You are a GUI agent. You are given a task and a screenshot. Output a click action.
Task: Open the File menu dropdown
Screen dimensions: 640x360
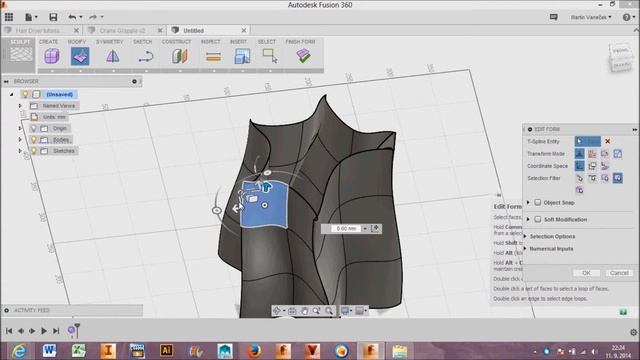(31, 17)
